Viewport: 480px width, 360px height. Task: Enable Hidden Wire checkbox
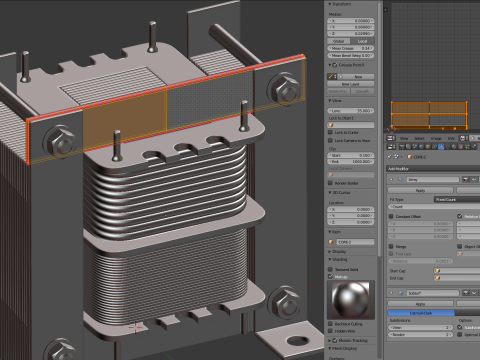point(330,331)
